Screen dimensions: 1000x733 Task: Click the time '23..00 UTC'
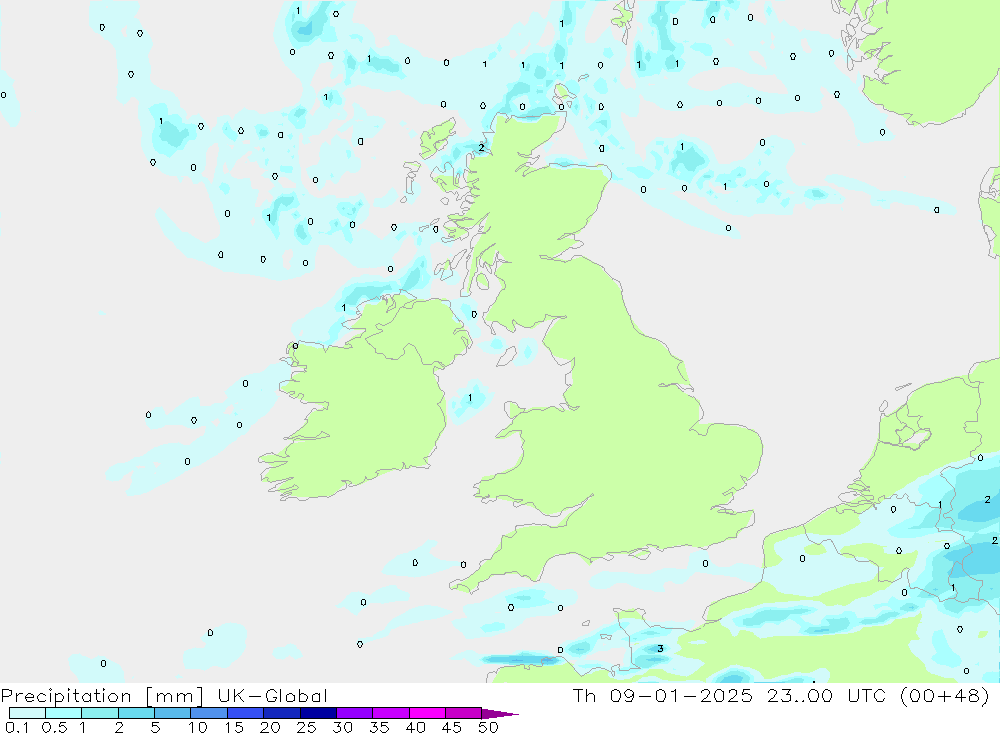point(827,695)
